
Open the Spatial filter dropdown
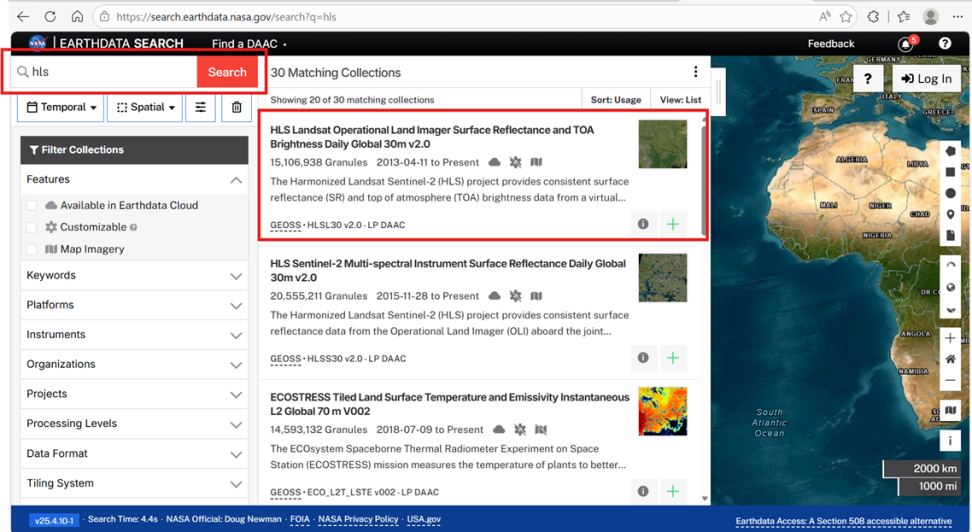pyautogui.click(x=146, y=107)
